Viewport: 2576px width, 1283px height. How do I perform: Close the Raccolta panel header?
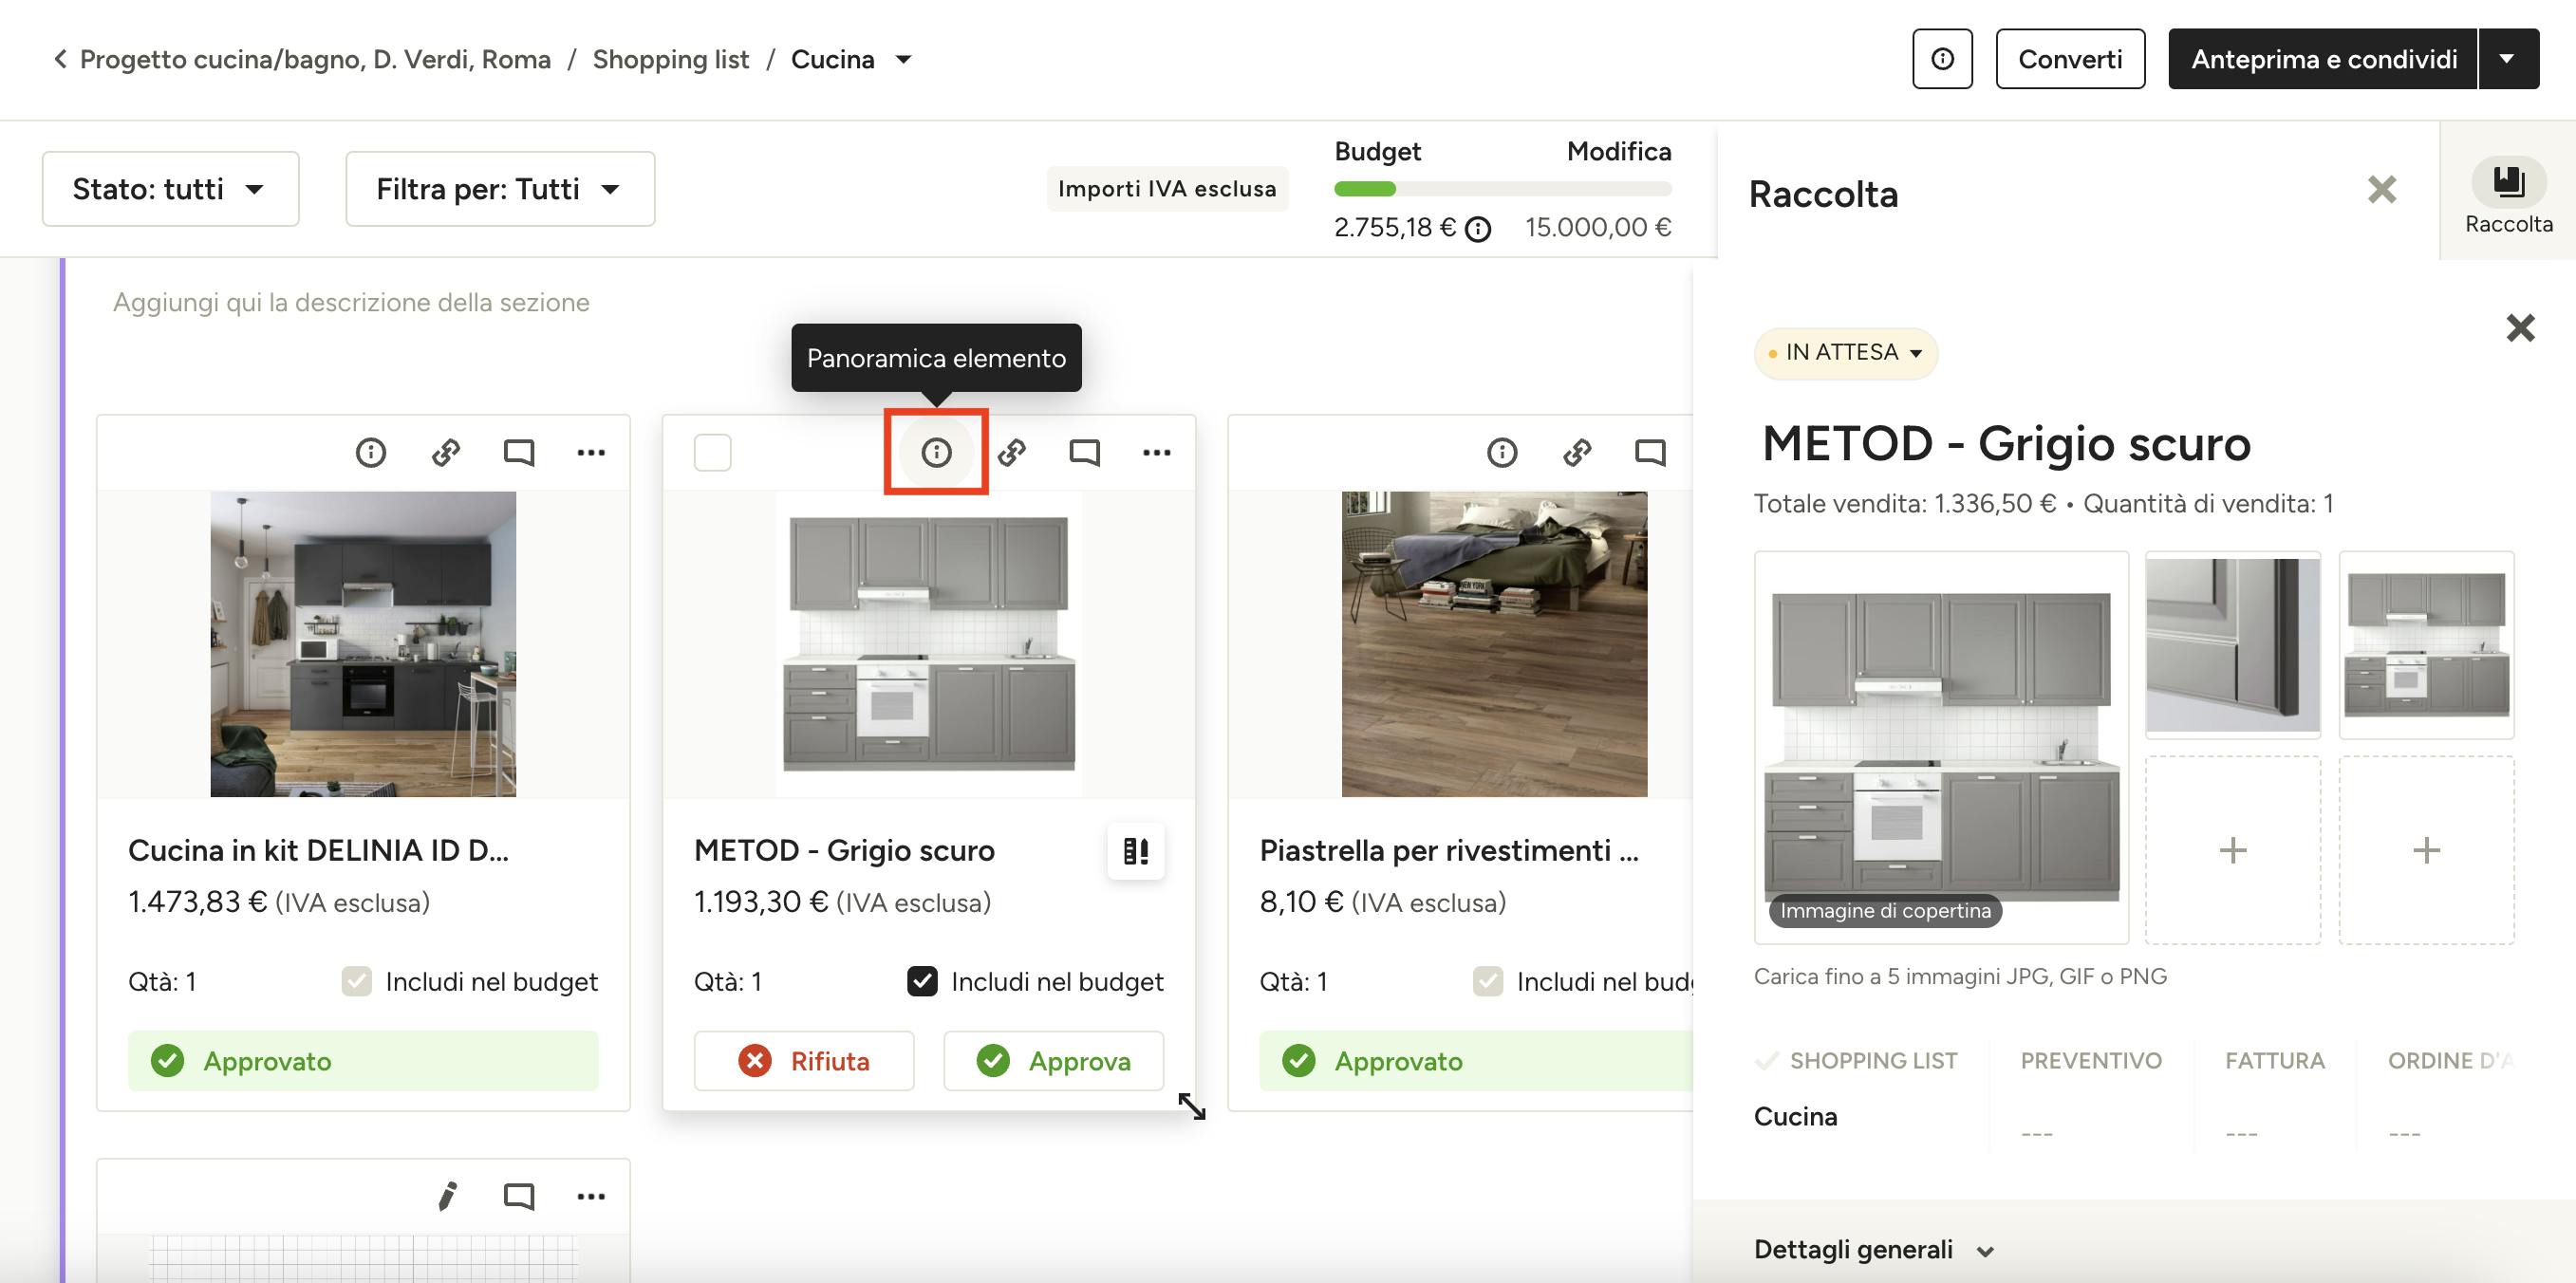point(2382,190)
